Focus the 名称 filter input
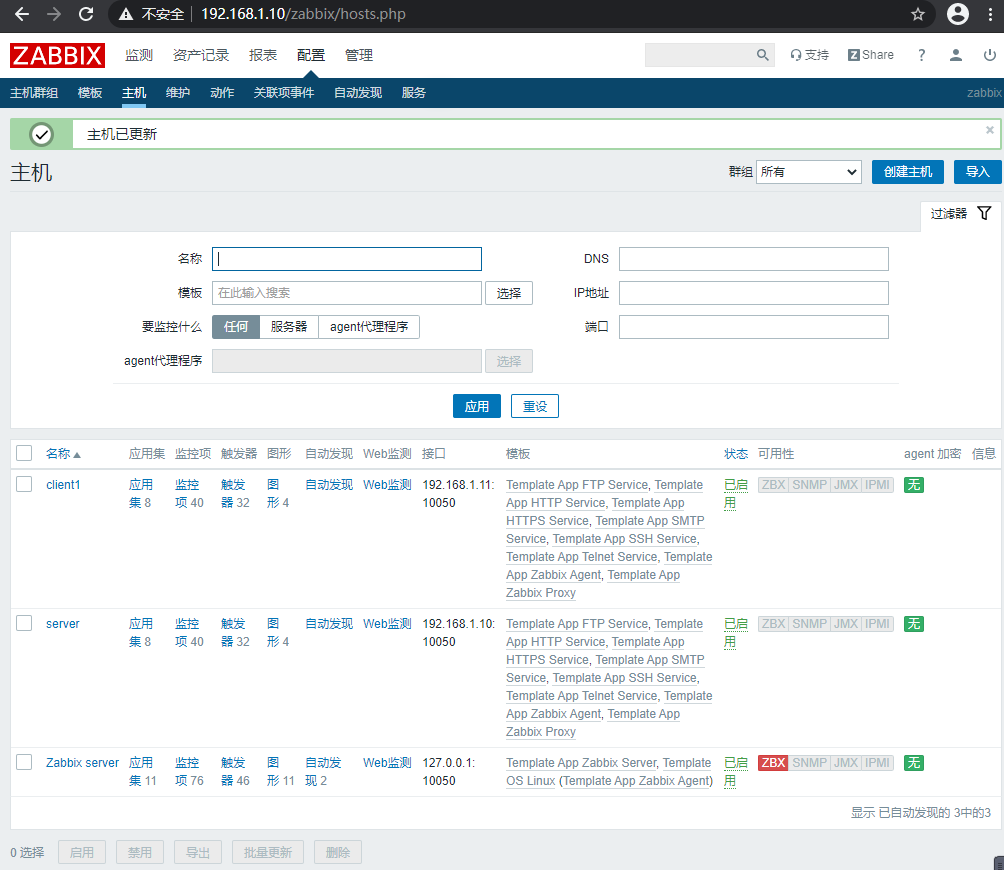Image resolution: width=1004 pixels, height=870 pixels. pyautogui.click(x=346, y=259)
